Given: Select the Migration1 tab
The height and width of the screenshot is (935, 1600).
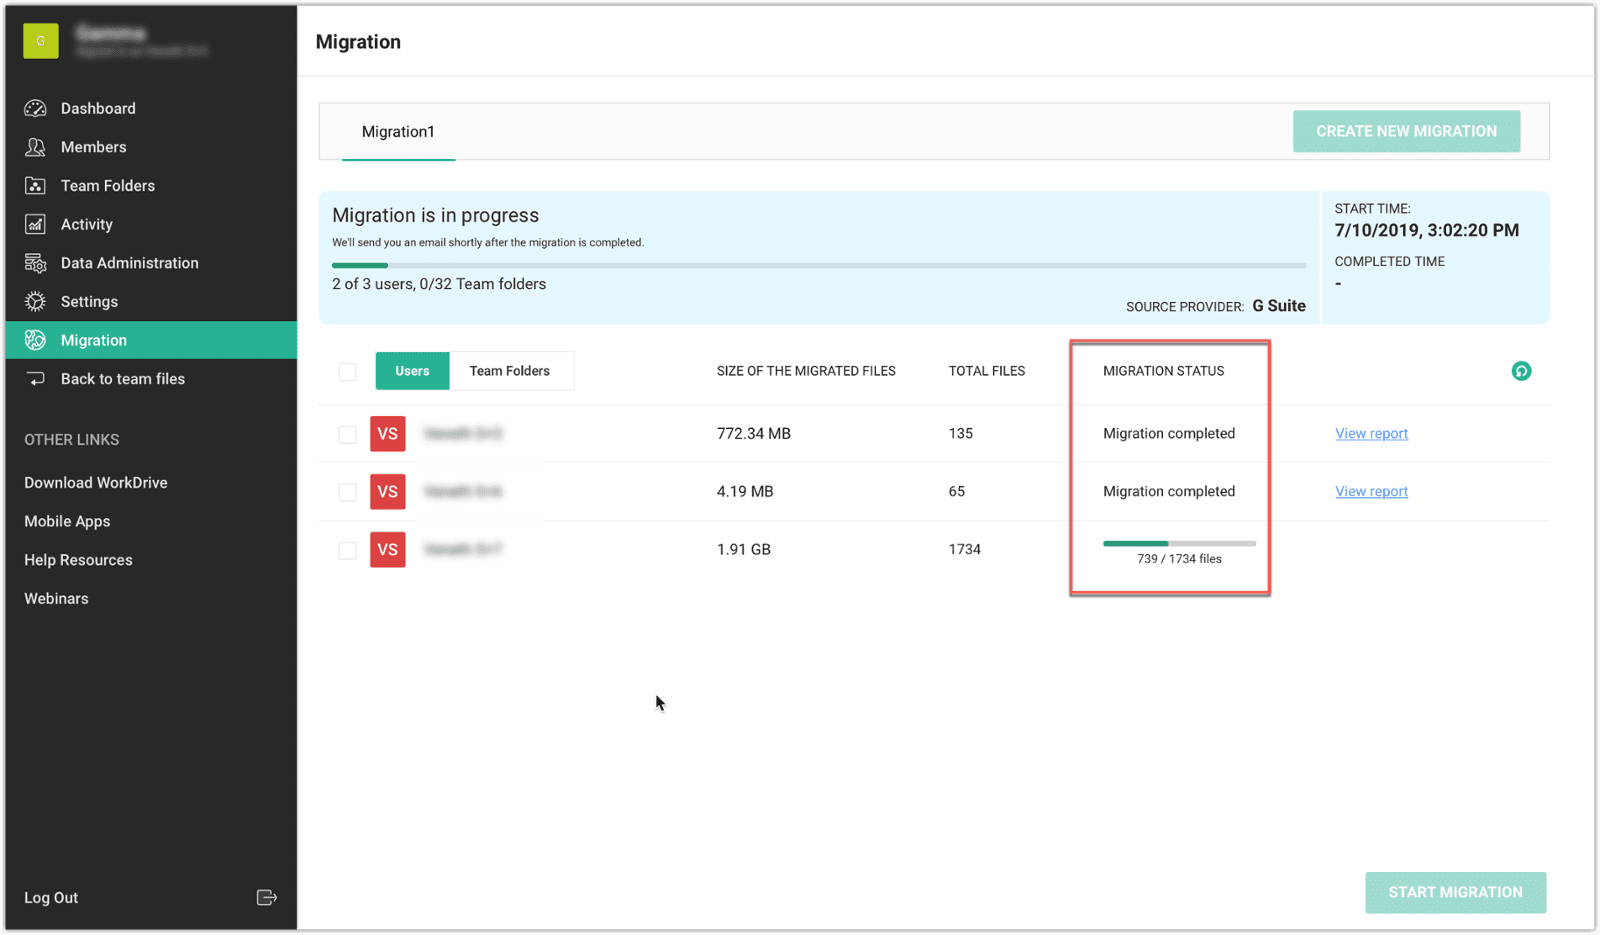Looking at the screenshot, I should tap(398, 132).
